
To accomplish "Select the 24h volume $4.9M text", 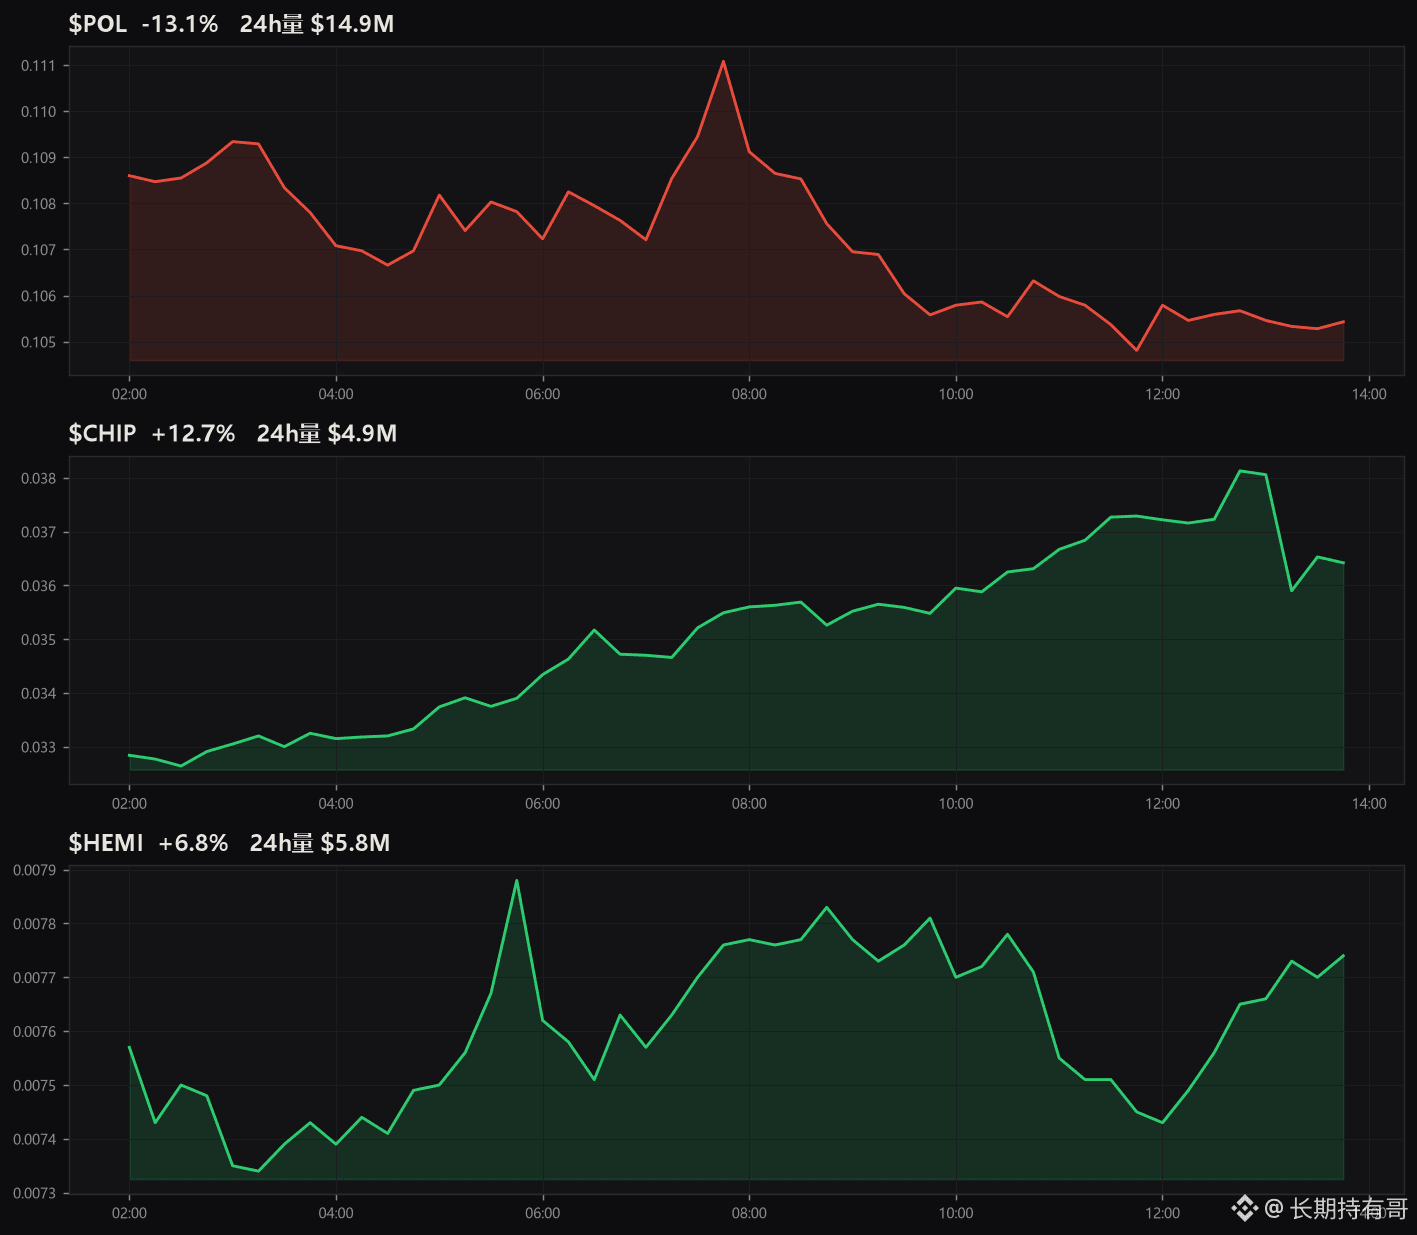I will (327, 433).
